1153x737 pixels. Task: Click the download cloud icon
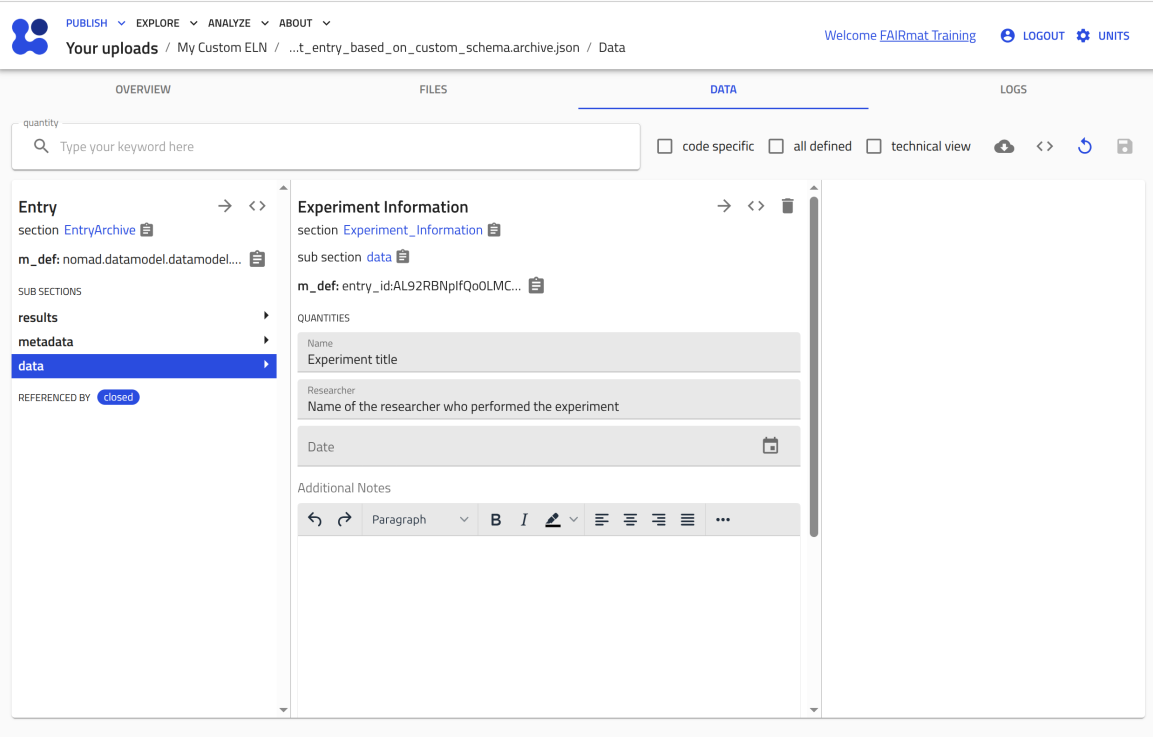pos(1004,147)
